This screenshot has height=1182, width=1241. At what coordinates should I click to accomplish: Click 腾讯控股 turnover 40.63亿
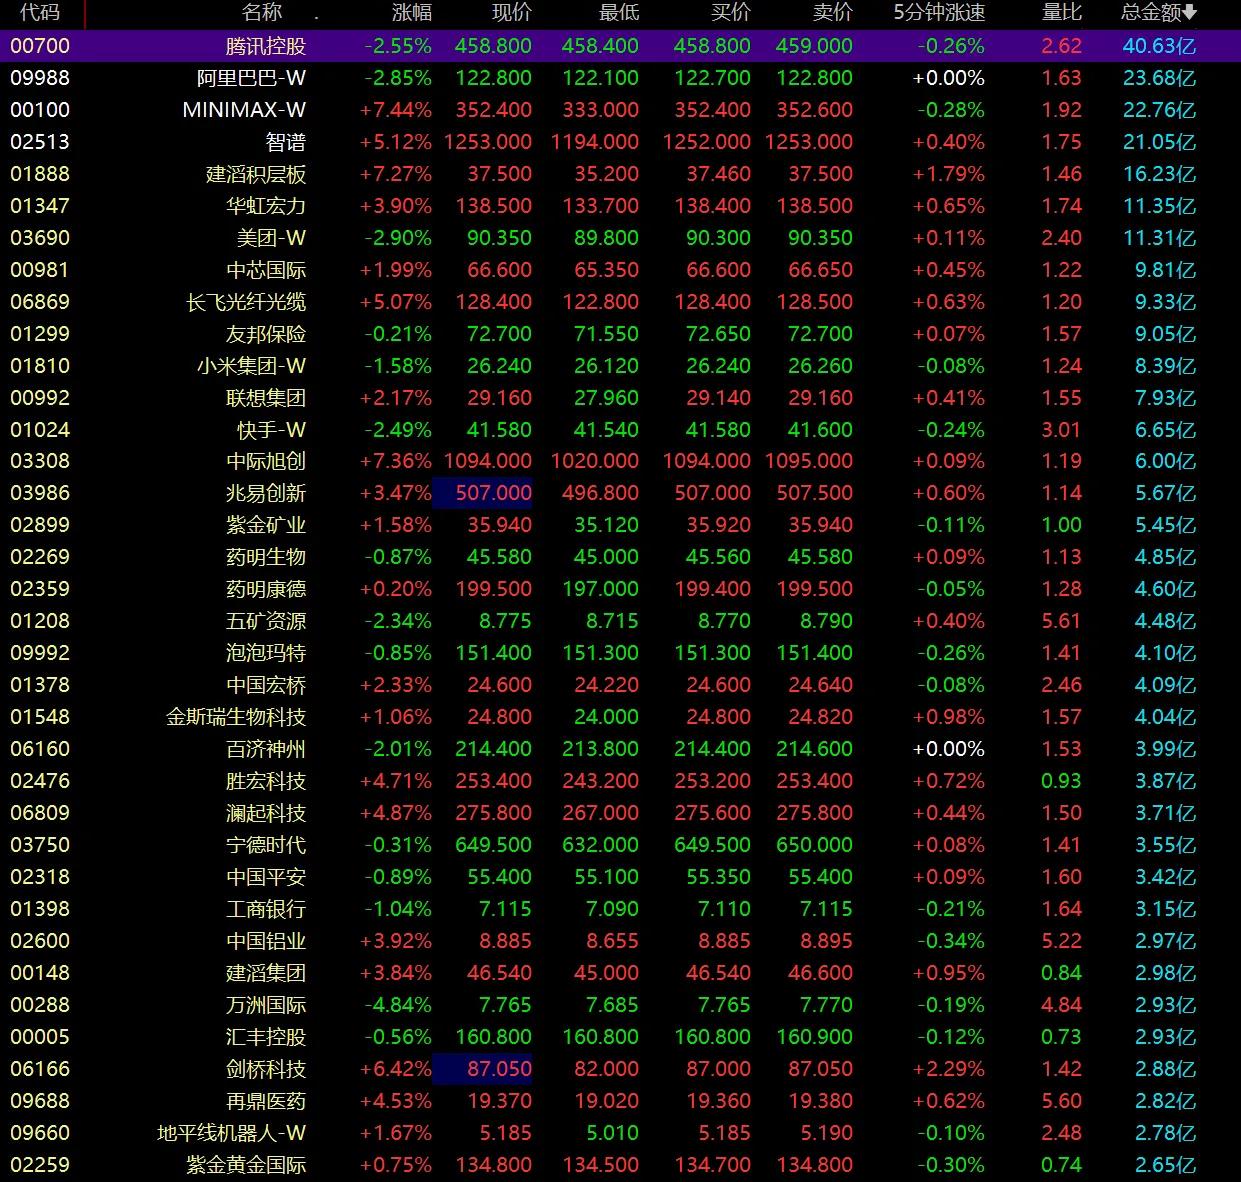tap(1159, 46)
